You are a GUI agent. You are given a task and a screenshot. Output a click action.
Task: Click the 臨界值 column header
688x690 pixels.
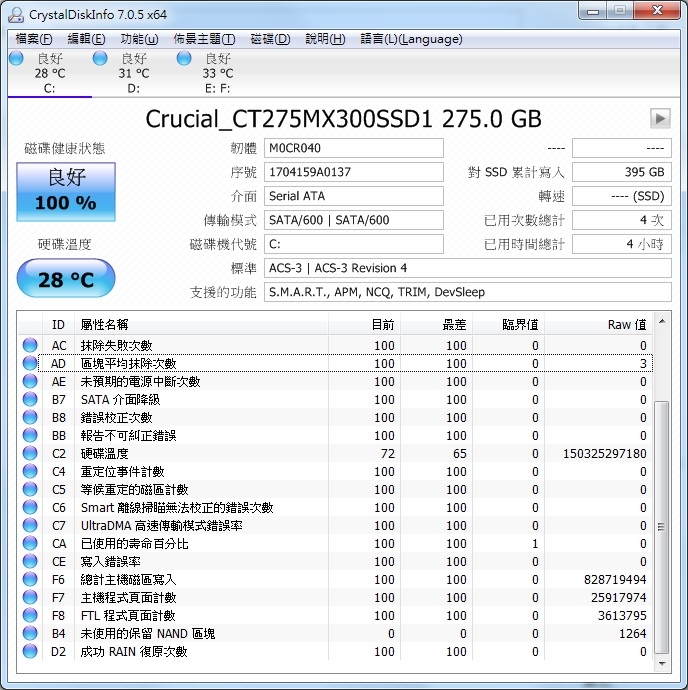click(x=509, y=325)
